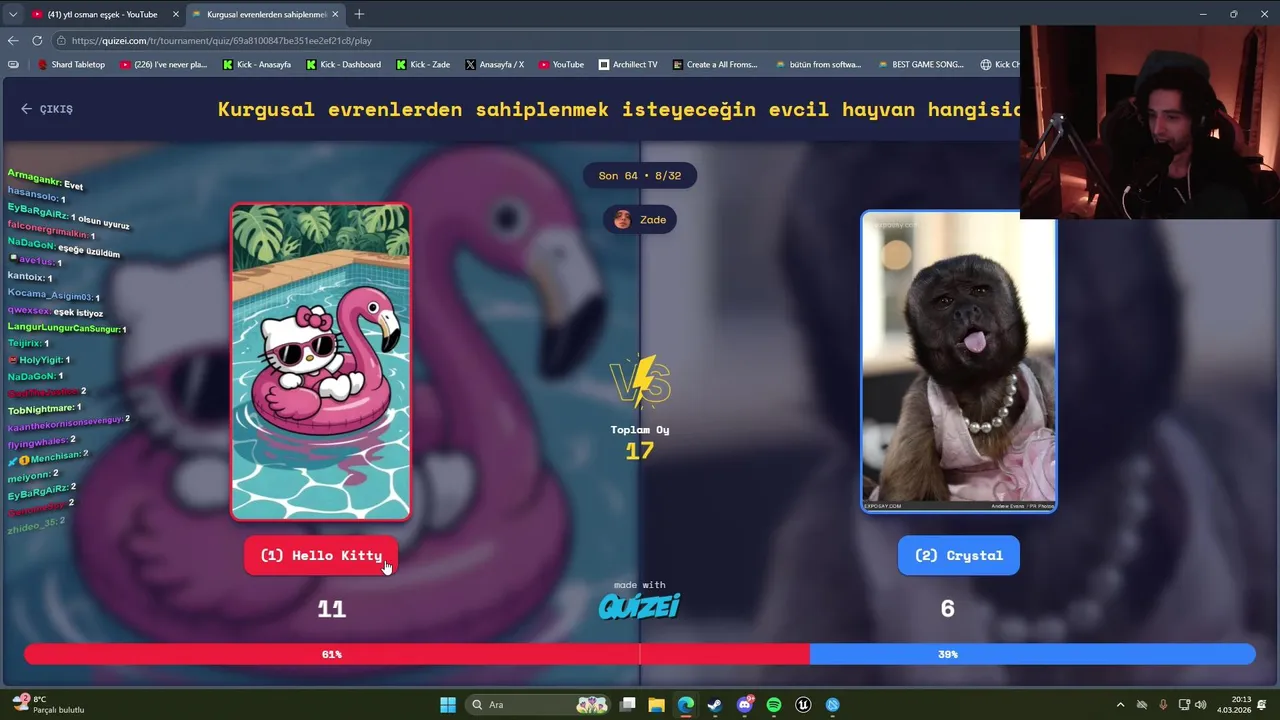Click chat message by Armagankr

pyautogui.click(x=45, y=180)
